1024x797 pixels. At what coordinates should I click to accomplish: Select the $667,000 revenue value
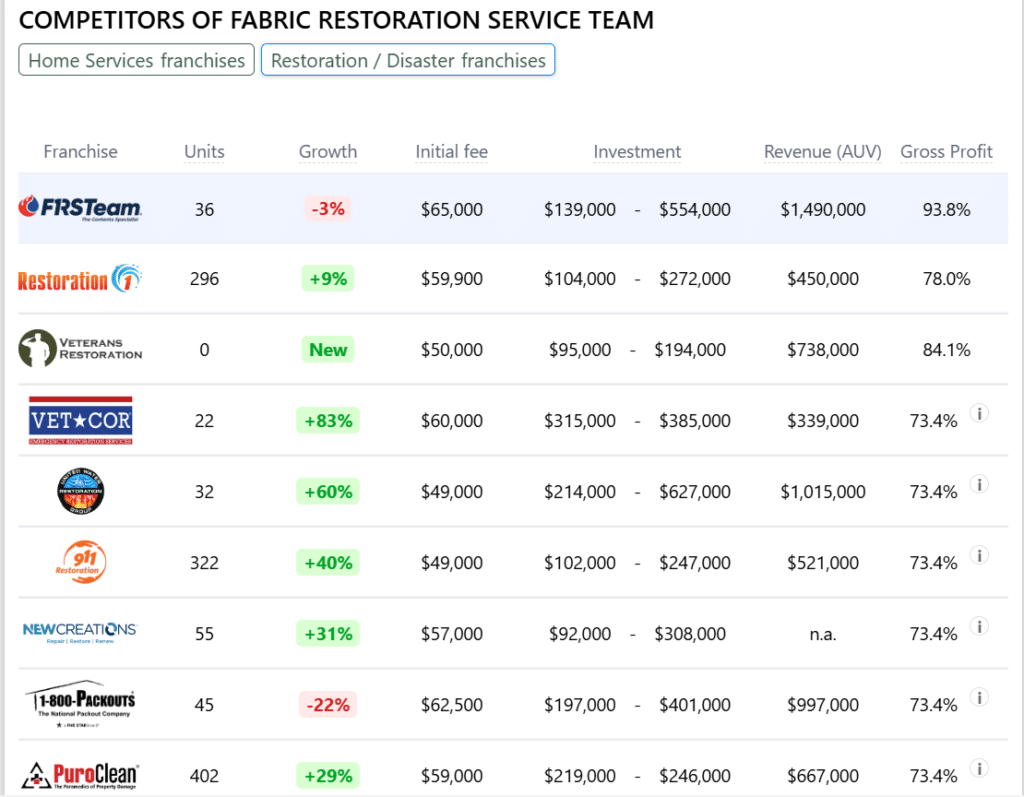[823, 776]
